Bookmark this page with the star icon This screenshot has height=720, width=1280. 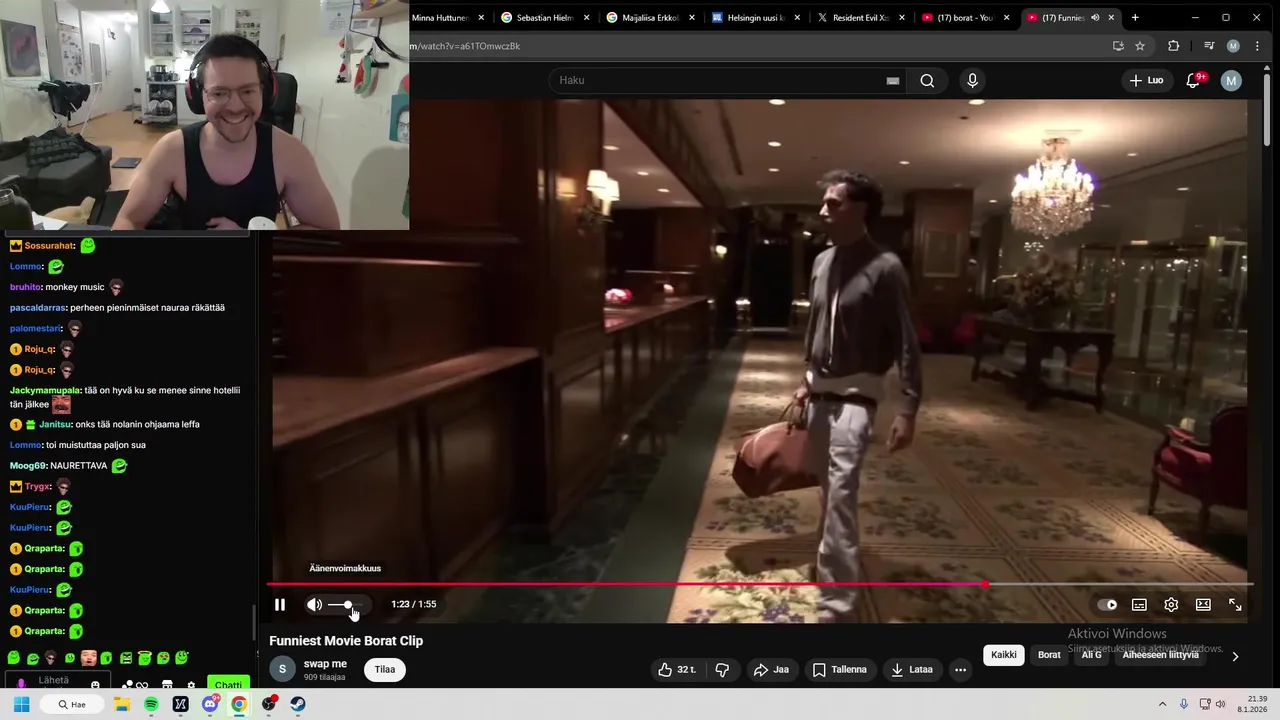tap(1140, 46)
